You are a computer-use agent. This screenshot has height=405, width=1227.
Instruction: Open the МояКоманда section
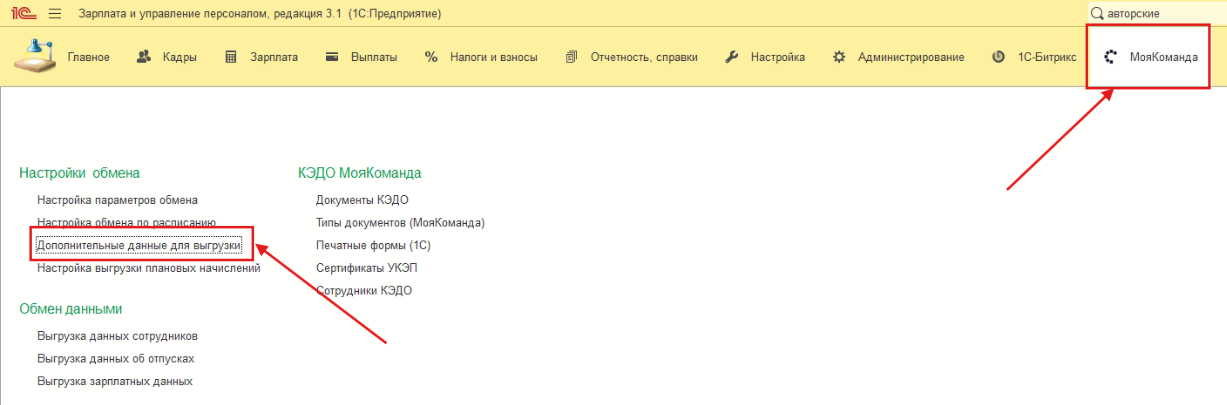point(1150,57)
